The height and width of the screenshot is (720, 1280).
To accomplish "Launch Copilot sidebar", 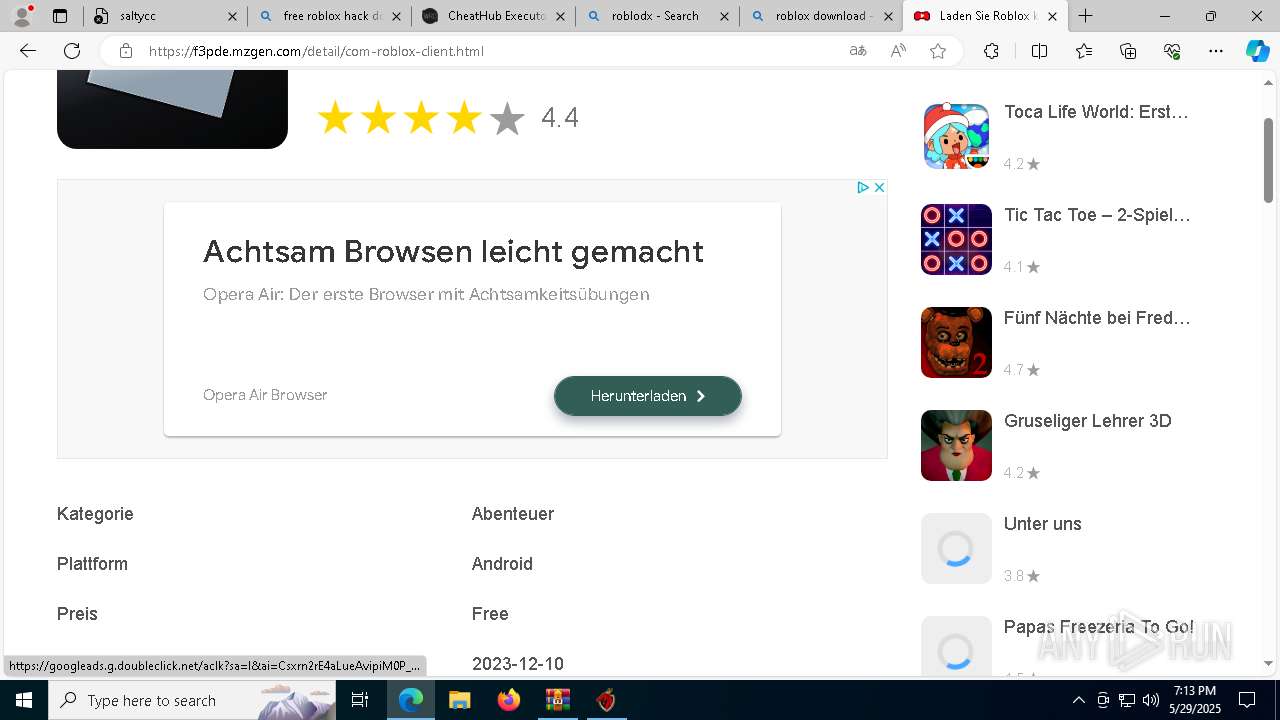I will pos(1257,51).
